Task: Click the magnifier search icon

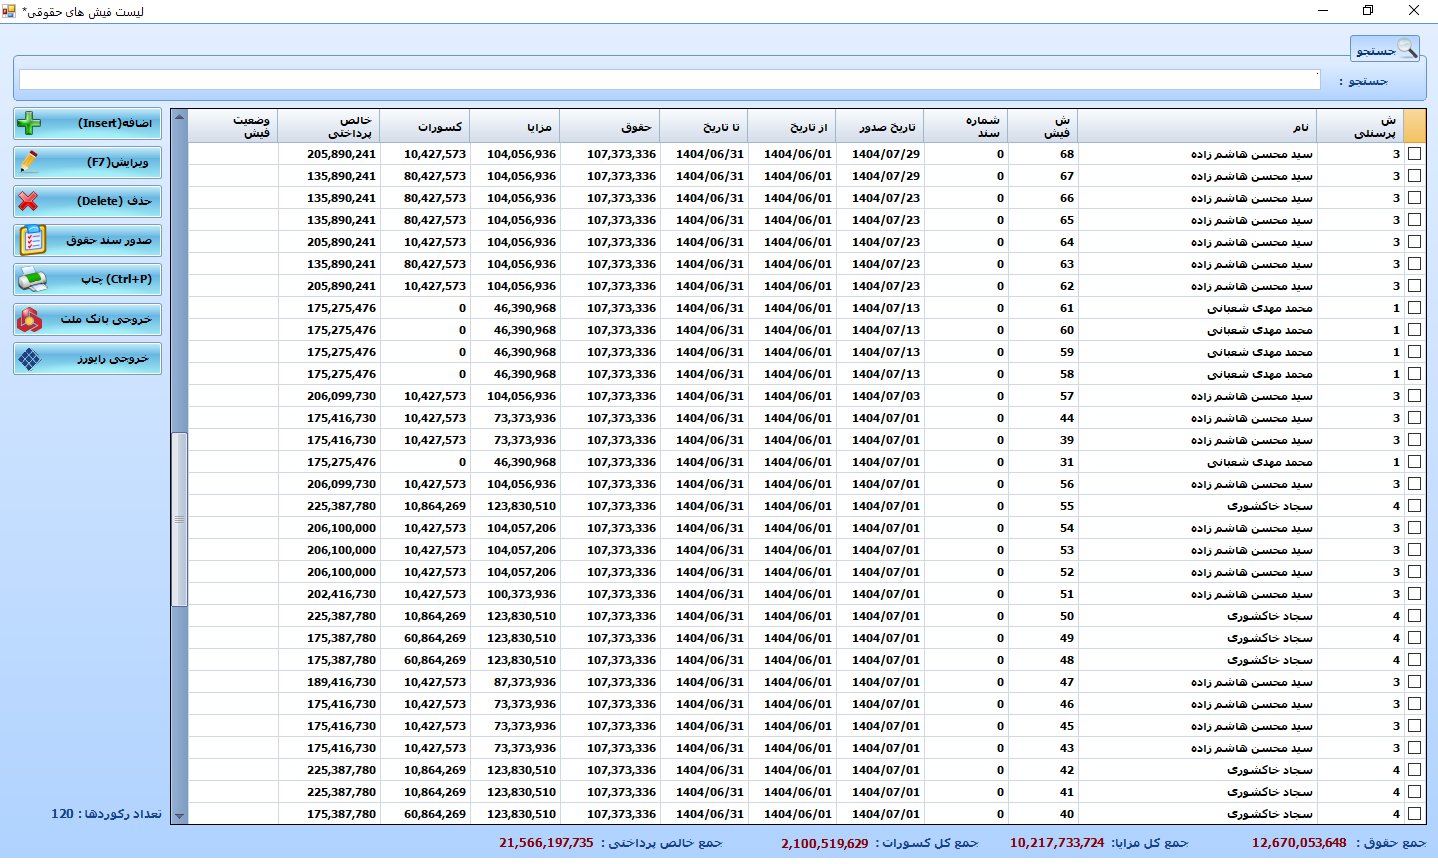Action: tap(1406, 48)
